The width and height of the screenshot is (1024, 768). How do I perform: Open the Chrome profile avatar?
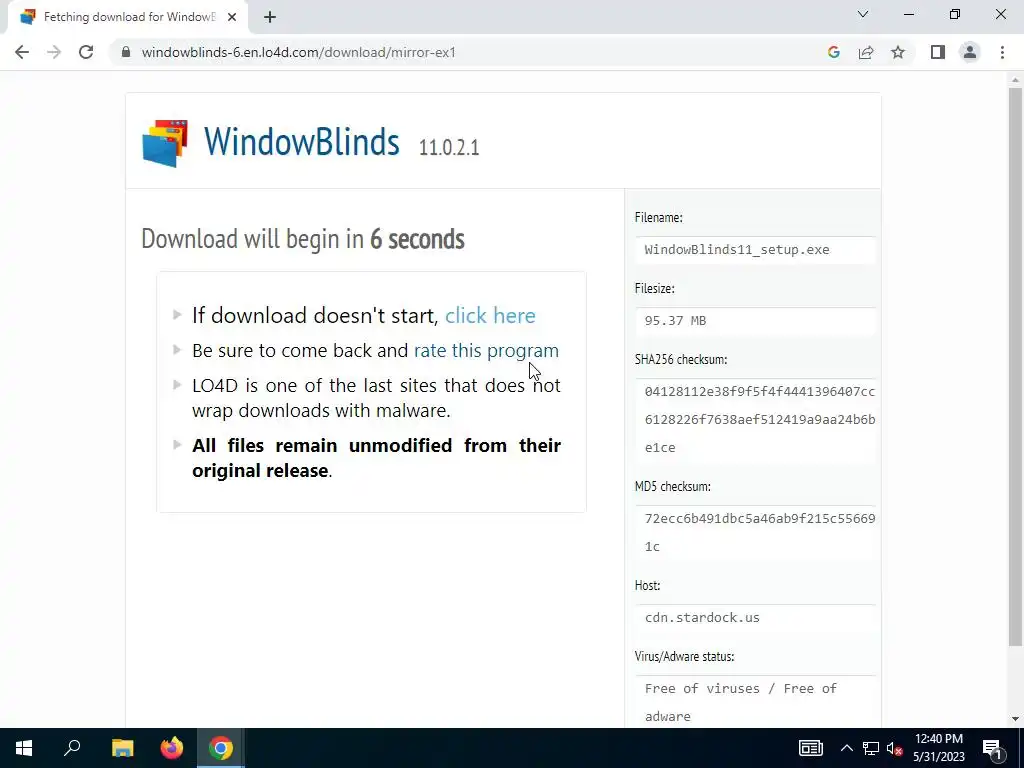(x=970, y=52)
